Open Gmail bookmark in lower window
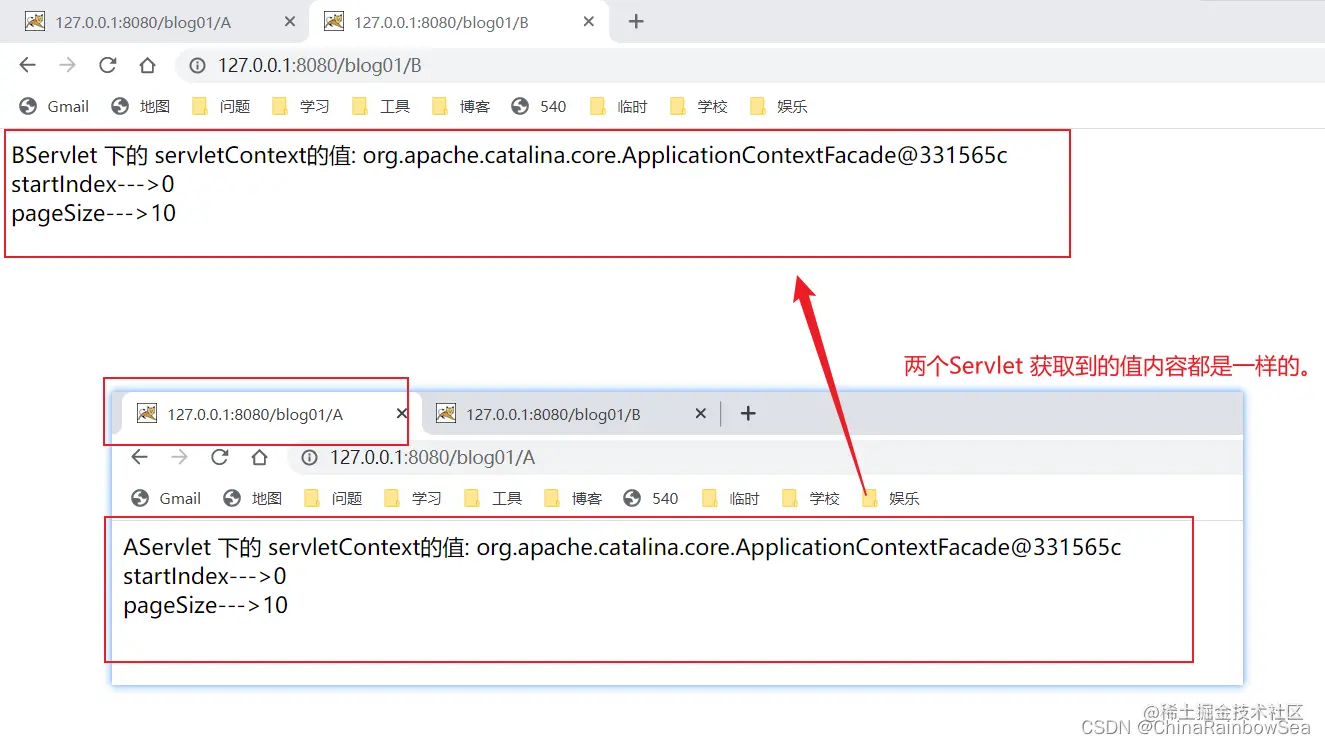This screenshot has height=744, width=1325. (x=166, y=498)
